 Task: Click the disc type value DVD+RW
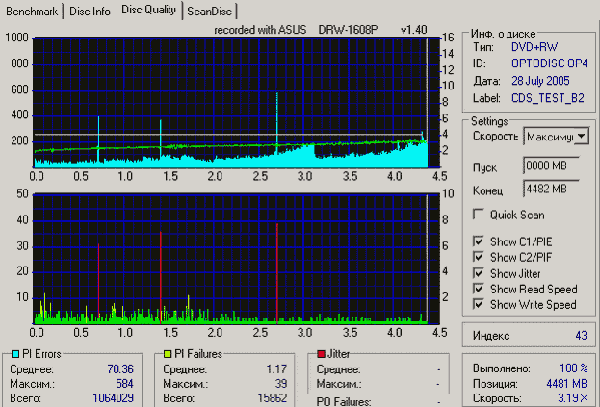[x=535, y=47]
